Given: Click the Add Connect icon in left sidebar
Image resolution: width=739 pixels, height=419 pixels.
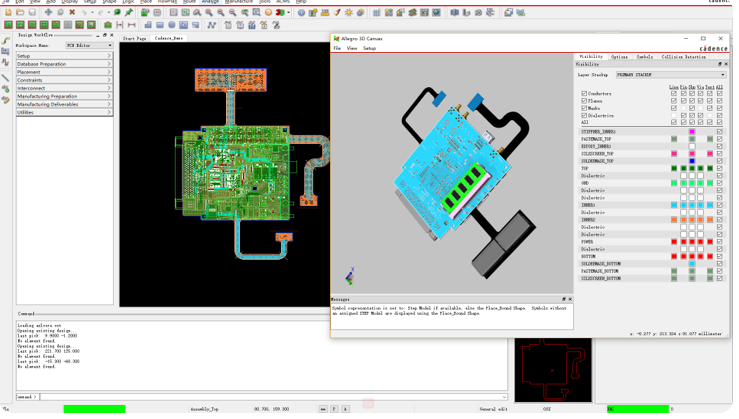Looking at the screenshot, I should coord(6,41).
